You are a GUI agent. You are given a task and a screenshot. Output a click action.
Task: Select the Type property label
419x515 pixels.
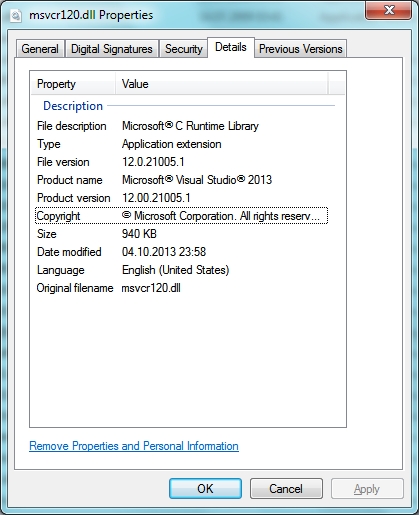(x=49, y=144)
